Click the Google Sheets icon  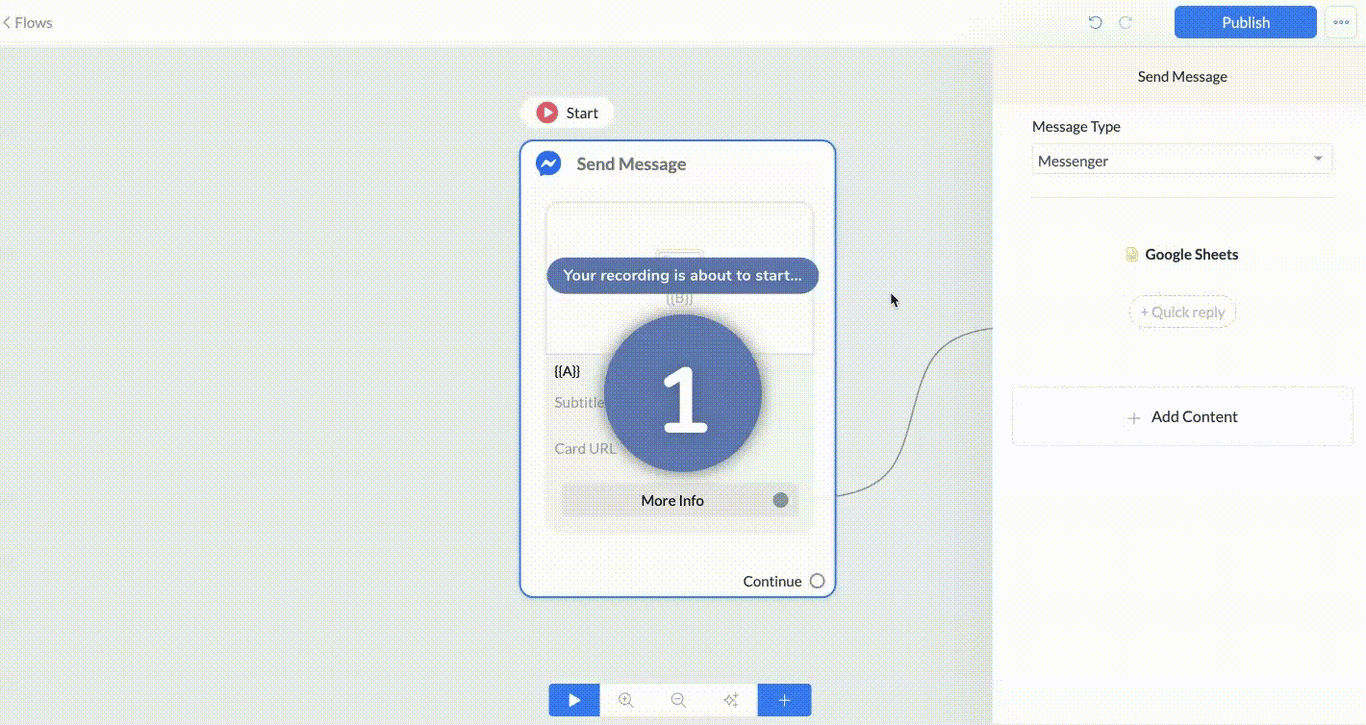pyautogui.click(x=1131, y=254)
